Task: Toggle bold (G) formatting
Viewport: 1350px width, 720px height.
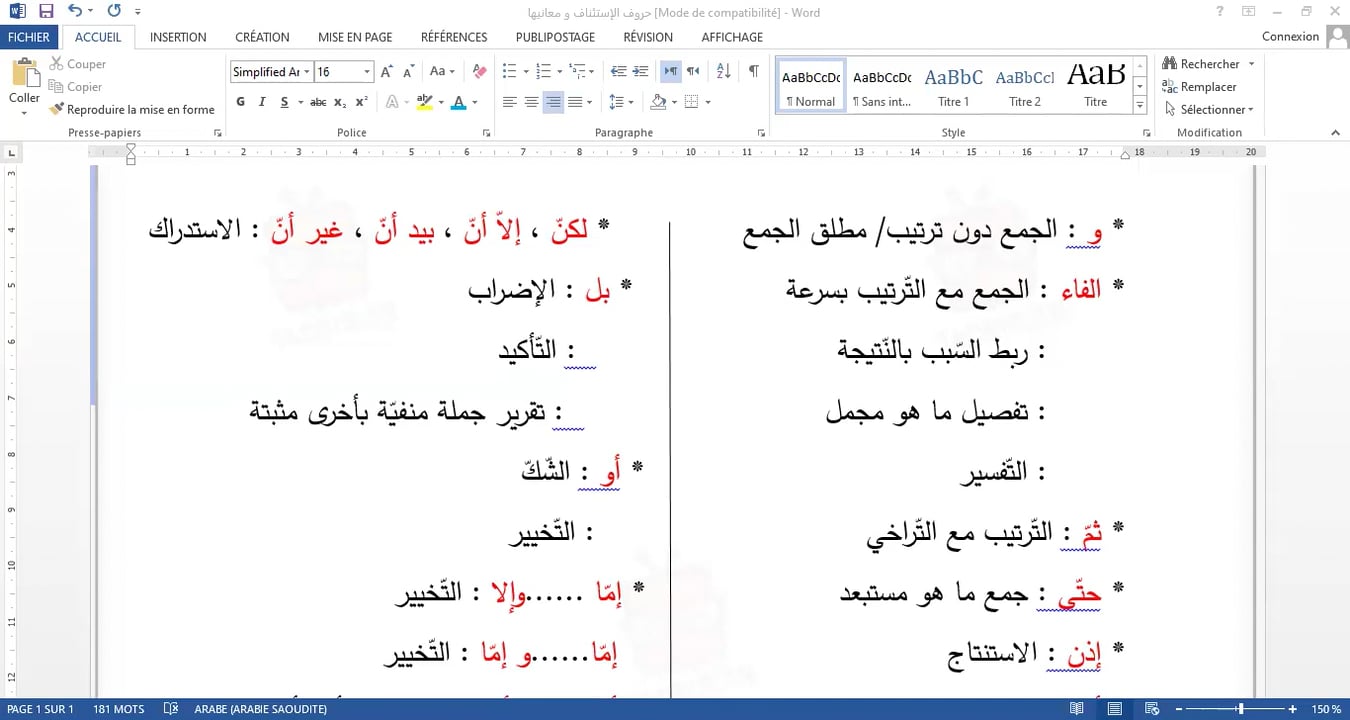Action: tap(240, 102)
